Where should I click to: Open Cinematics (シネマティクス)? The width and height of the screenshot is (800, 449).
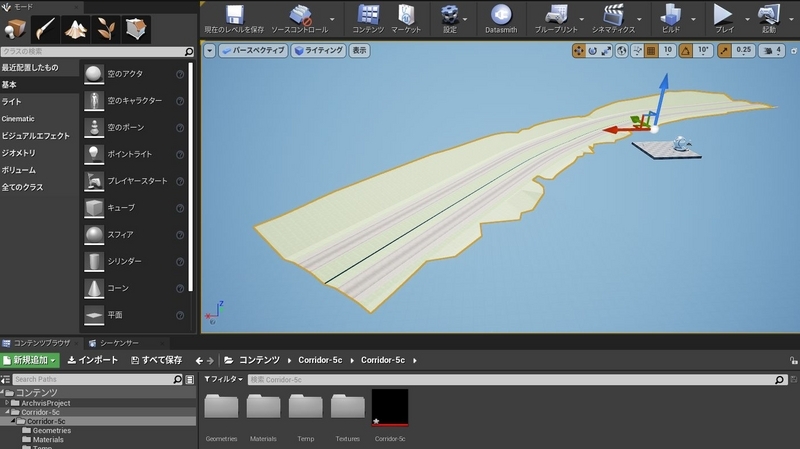tap(613, 19)
